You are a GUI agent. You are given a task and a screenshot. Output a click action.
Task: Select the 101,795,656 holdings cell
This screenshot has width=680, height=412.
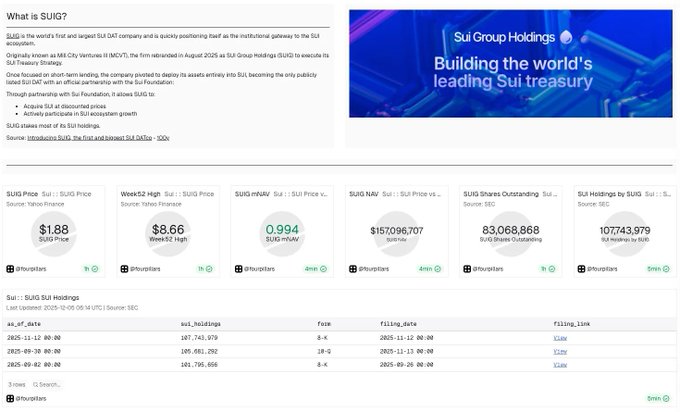coord(199,365)
